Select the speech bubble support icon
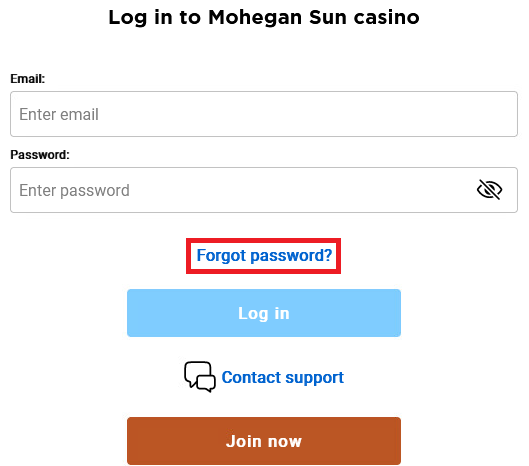Screen dimensions: 529x466 [200, 377]
